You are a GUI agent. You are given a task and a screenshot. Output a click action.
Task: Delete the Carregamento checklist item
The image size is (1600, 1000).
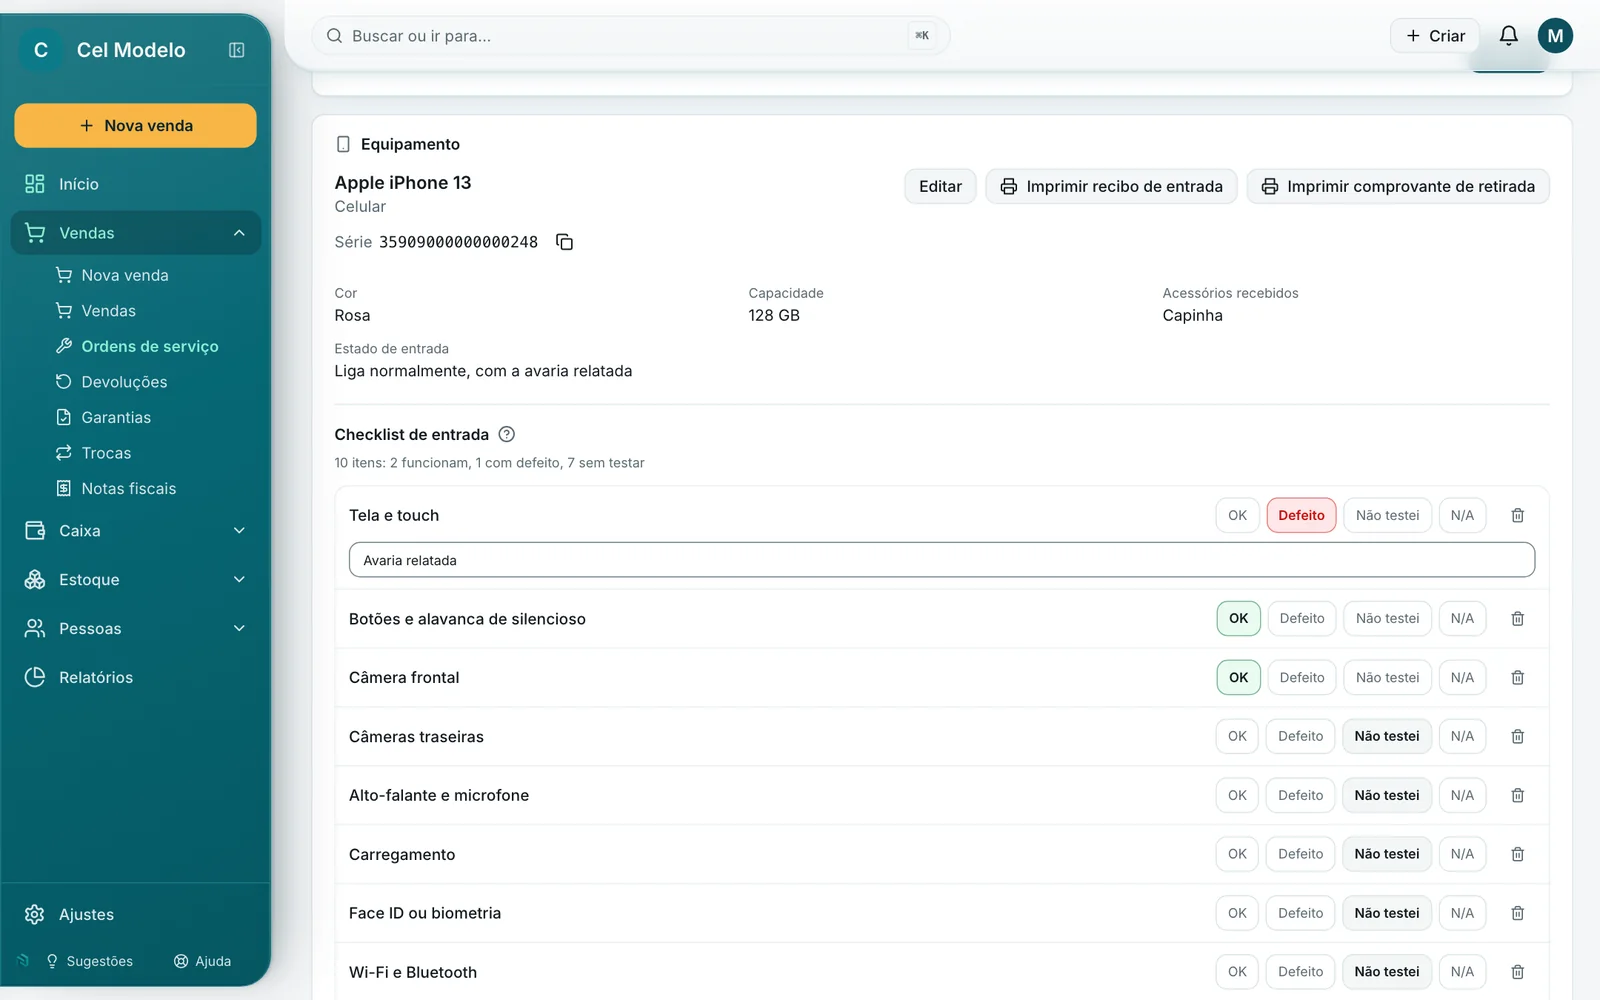click(1517, 855)
